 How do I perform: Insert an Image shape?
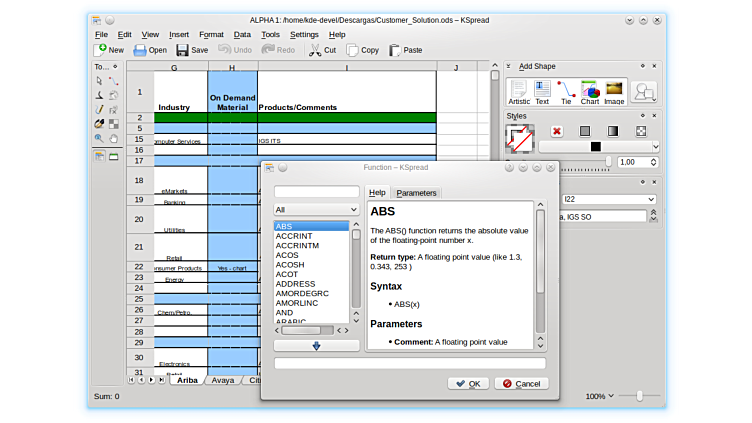pos(614,92)
